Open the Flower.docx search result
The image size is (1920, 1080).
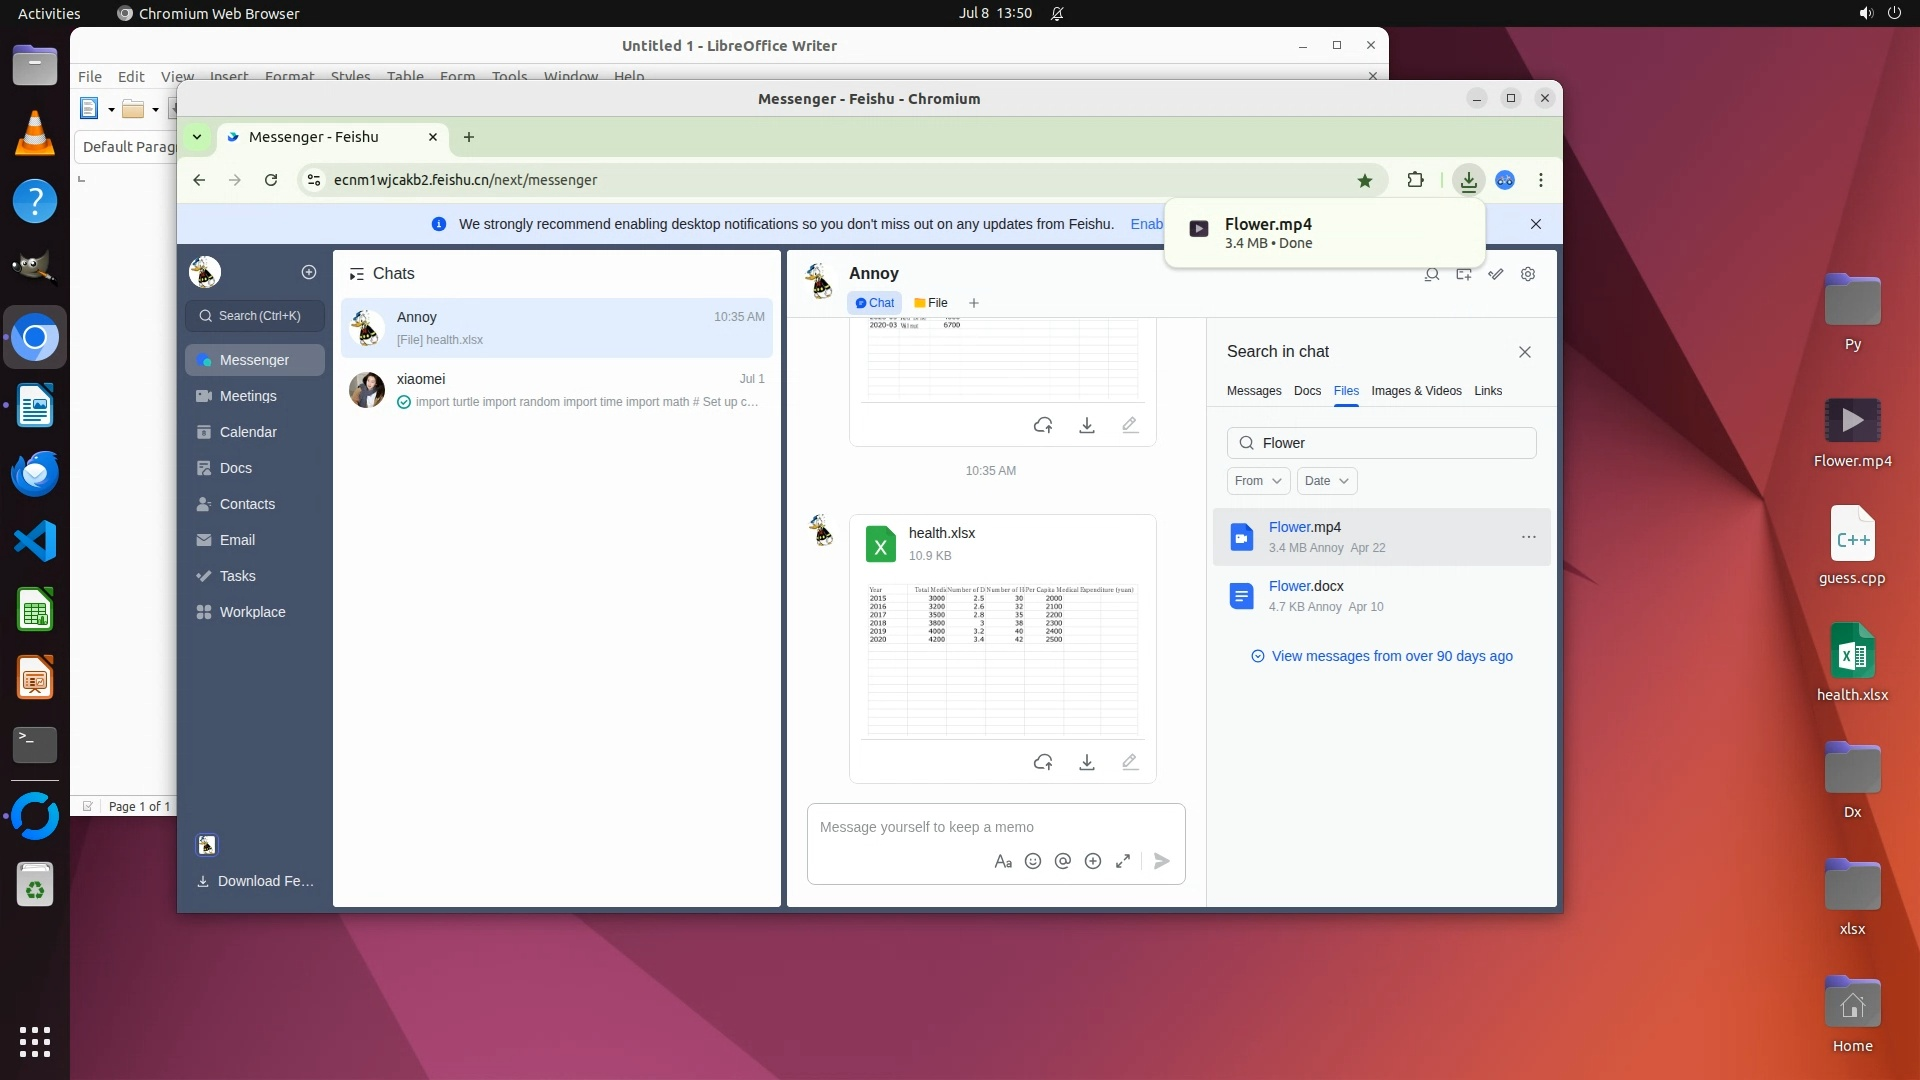coord(1306,586)
